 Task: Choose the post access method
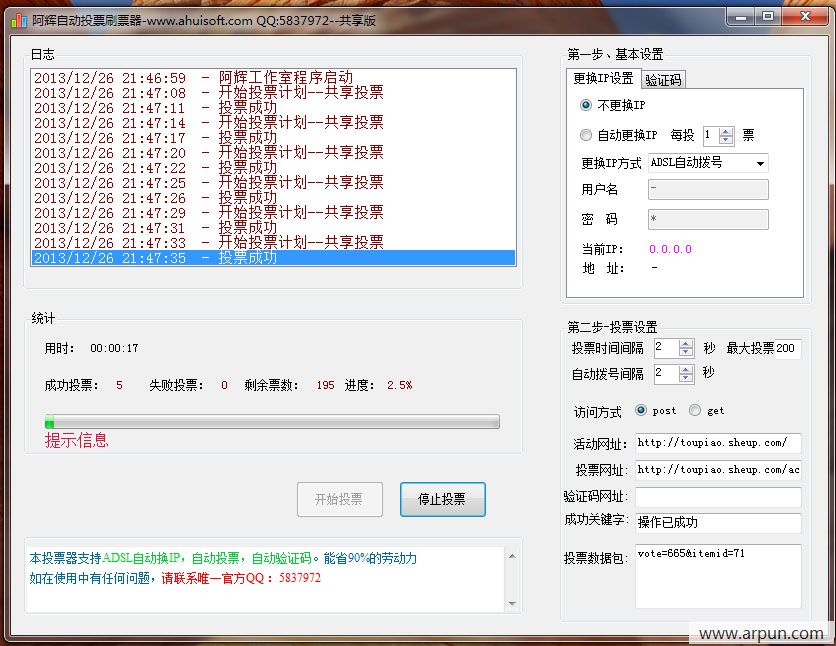click(x=641, y=411)
